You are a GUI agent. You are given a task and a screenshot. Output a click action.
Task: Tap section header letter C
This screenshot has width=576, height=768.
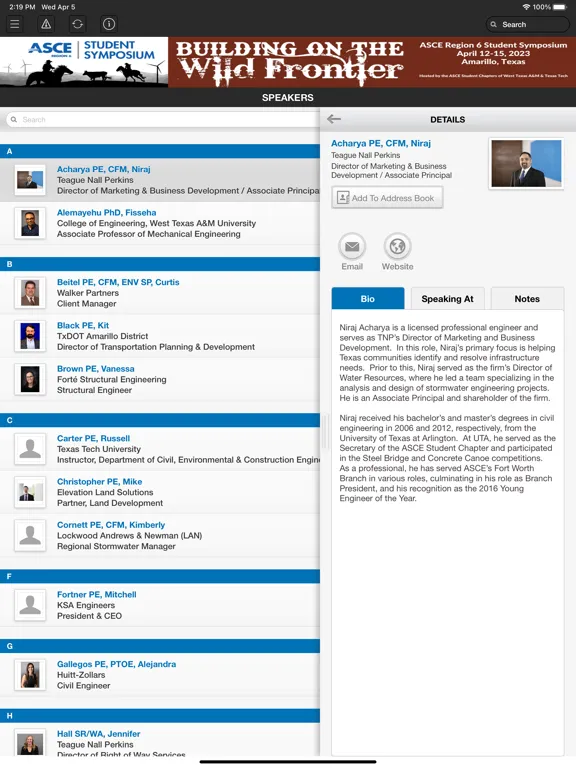point(9,421)
